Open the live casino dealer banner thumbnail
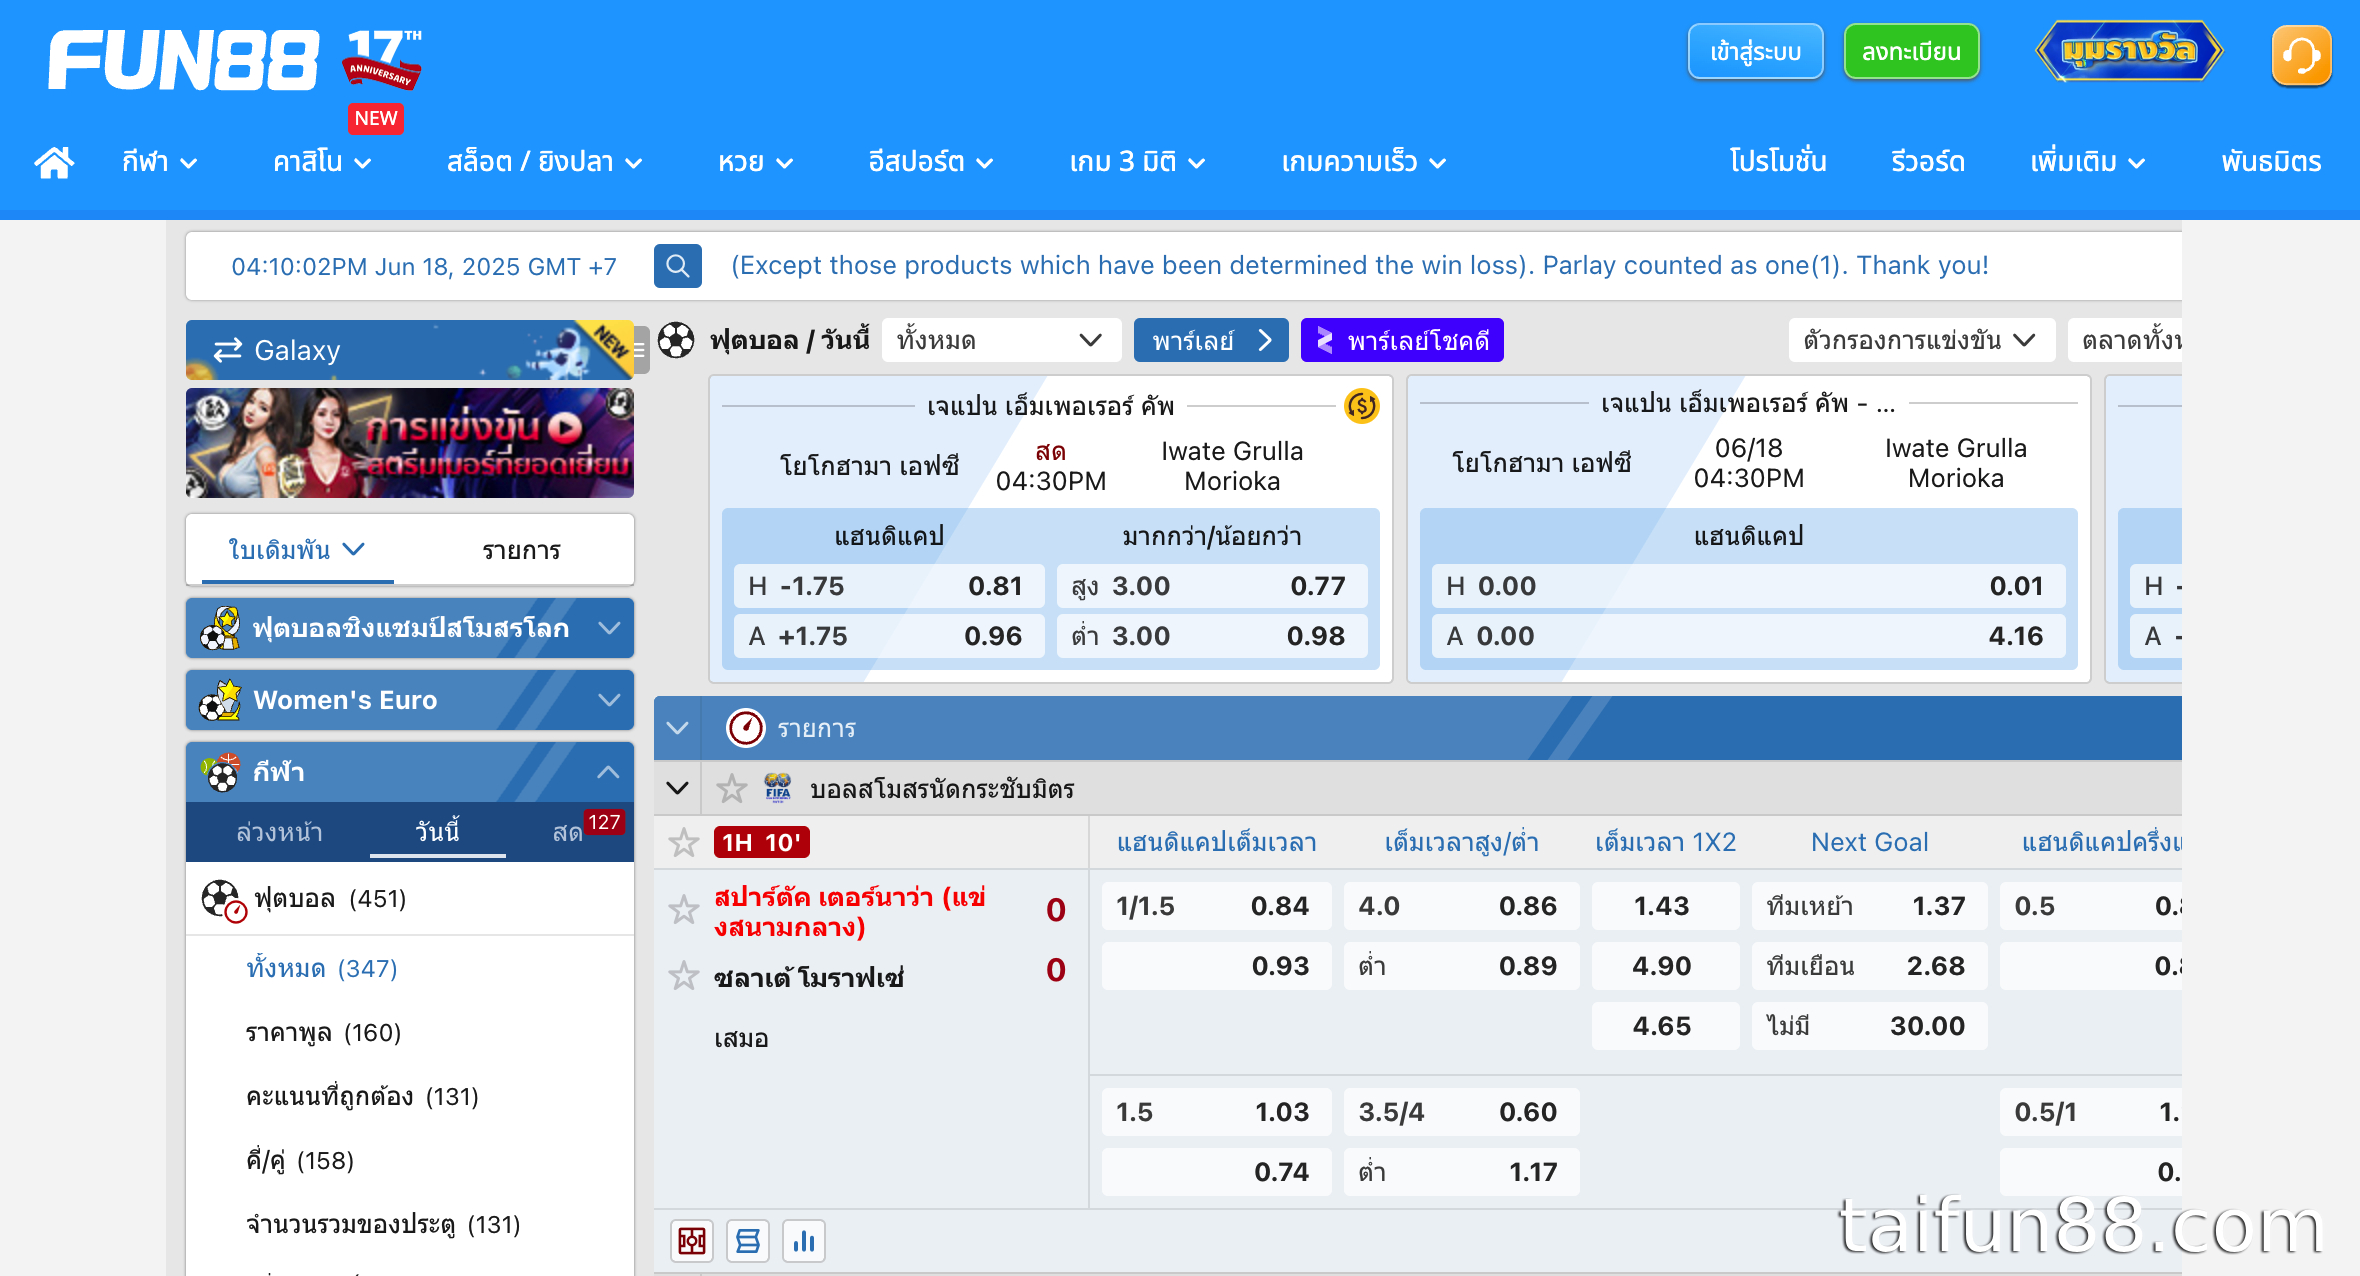The image size is (2360, 1276). point(410,443)
